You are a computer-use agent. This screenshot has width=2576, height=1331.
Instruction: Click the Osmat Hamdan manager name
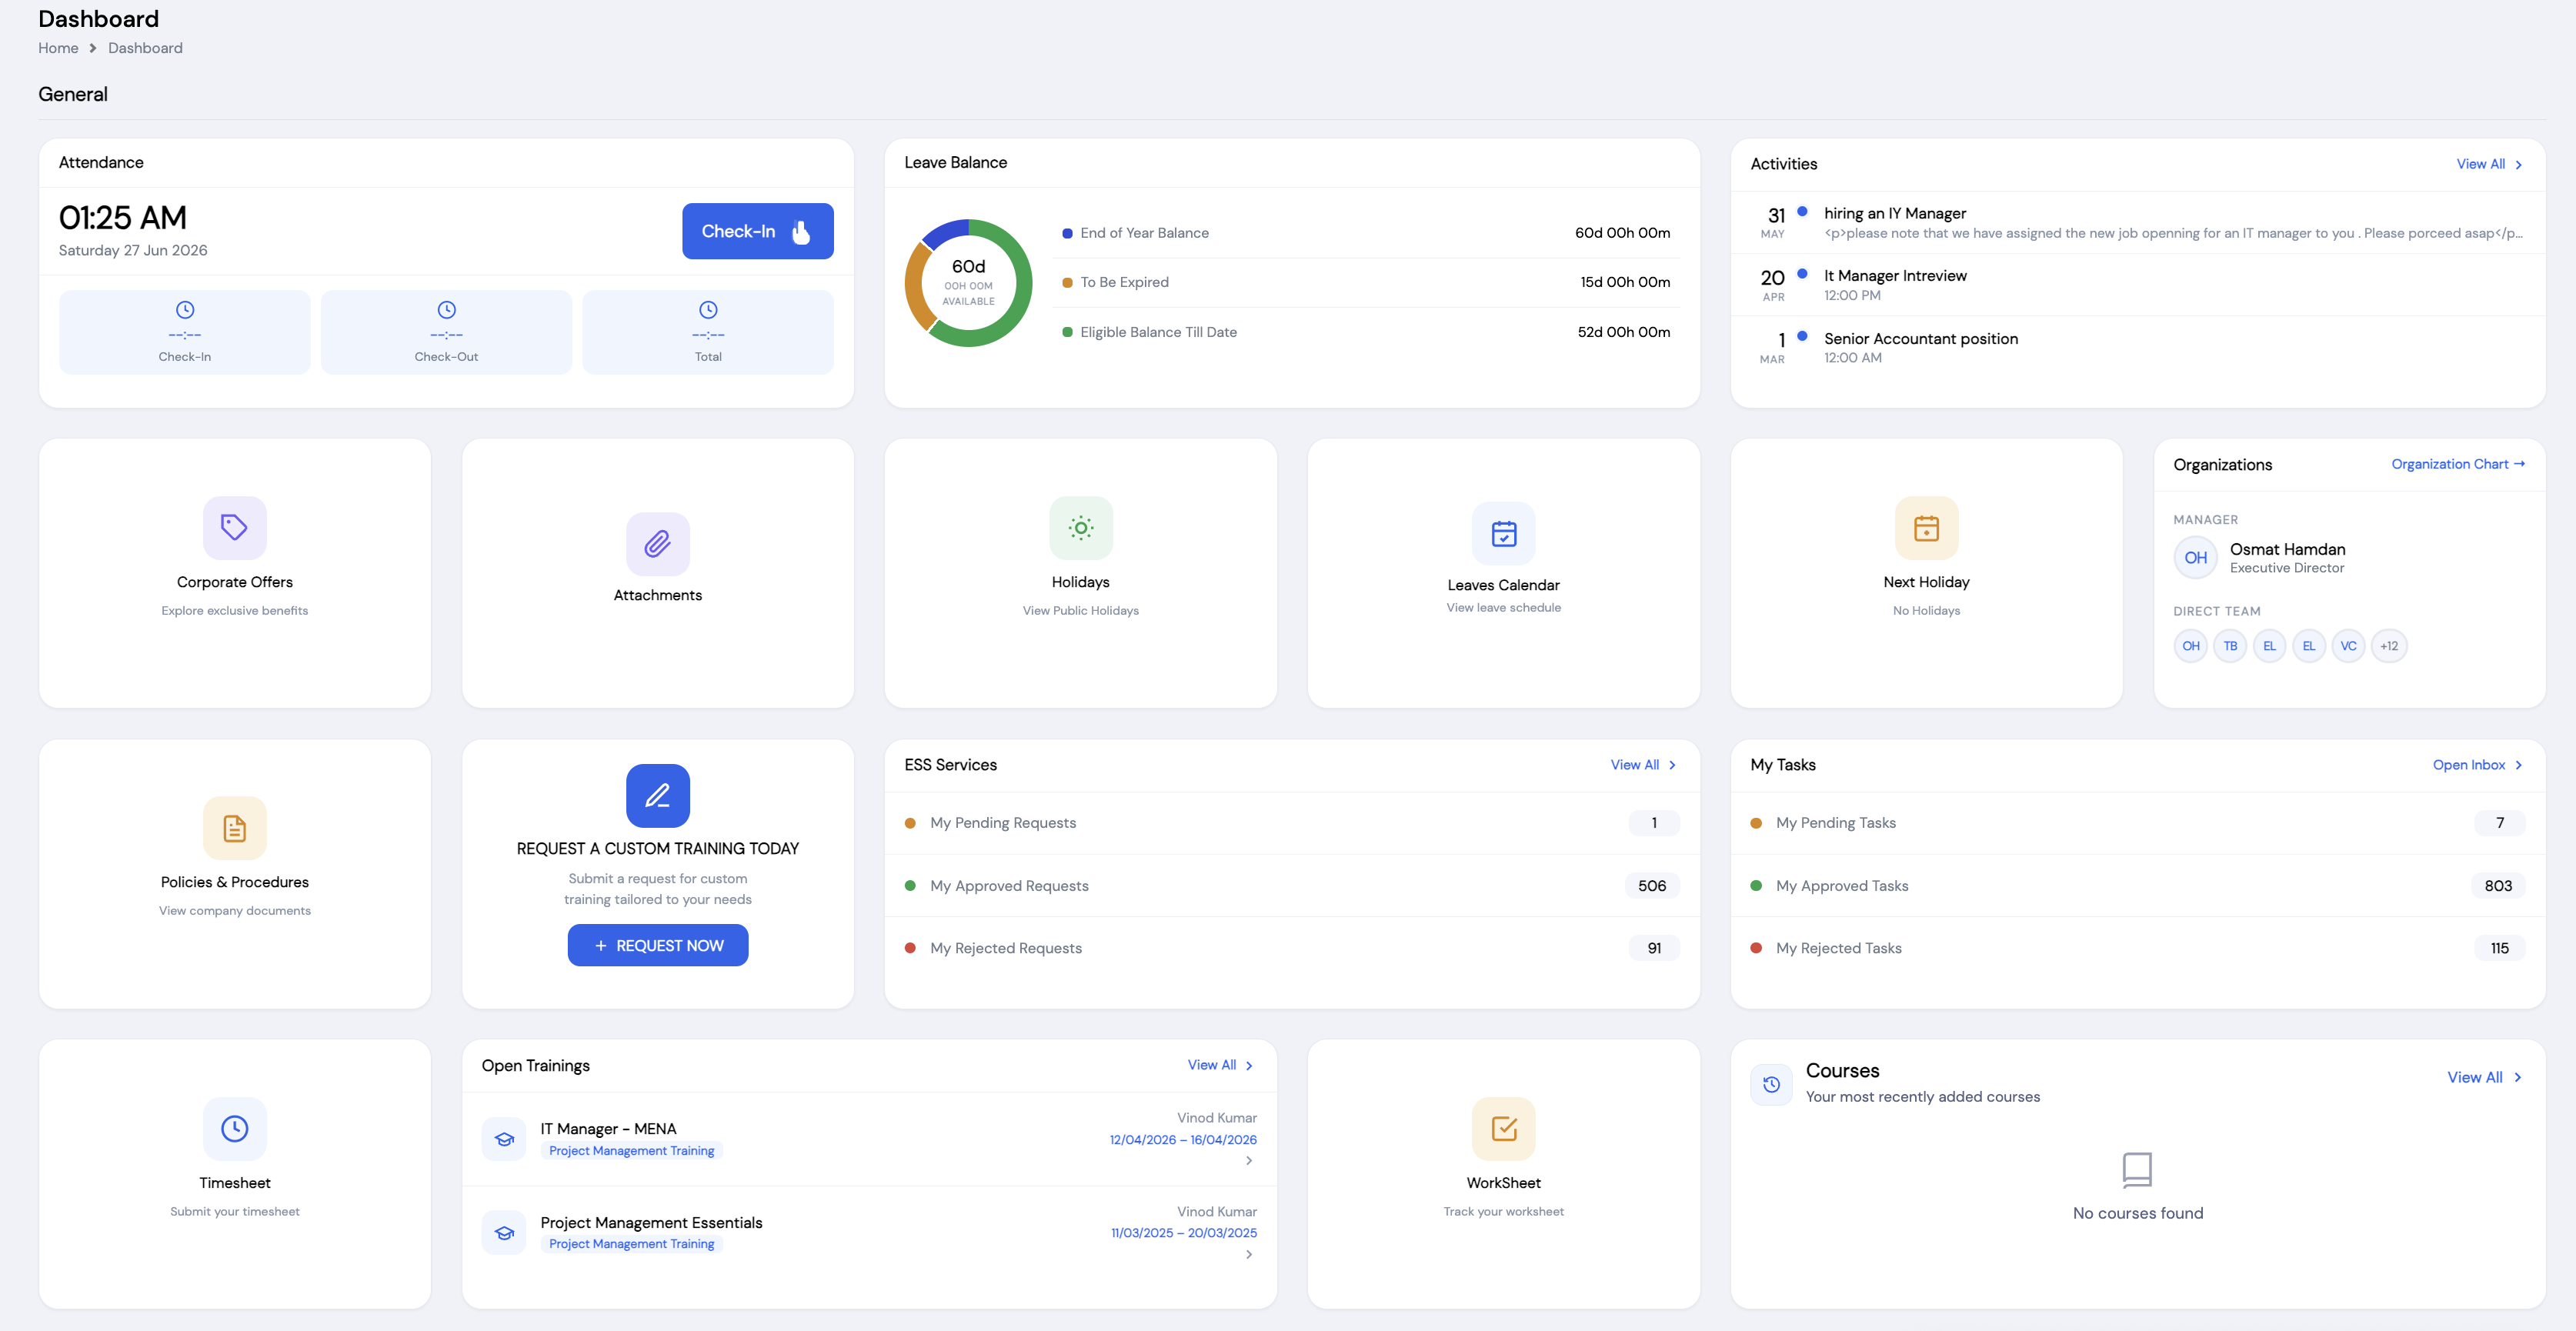pyautogui.click(x=2287, y=549)
